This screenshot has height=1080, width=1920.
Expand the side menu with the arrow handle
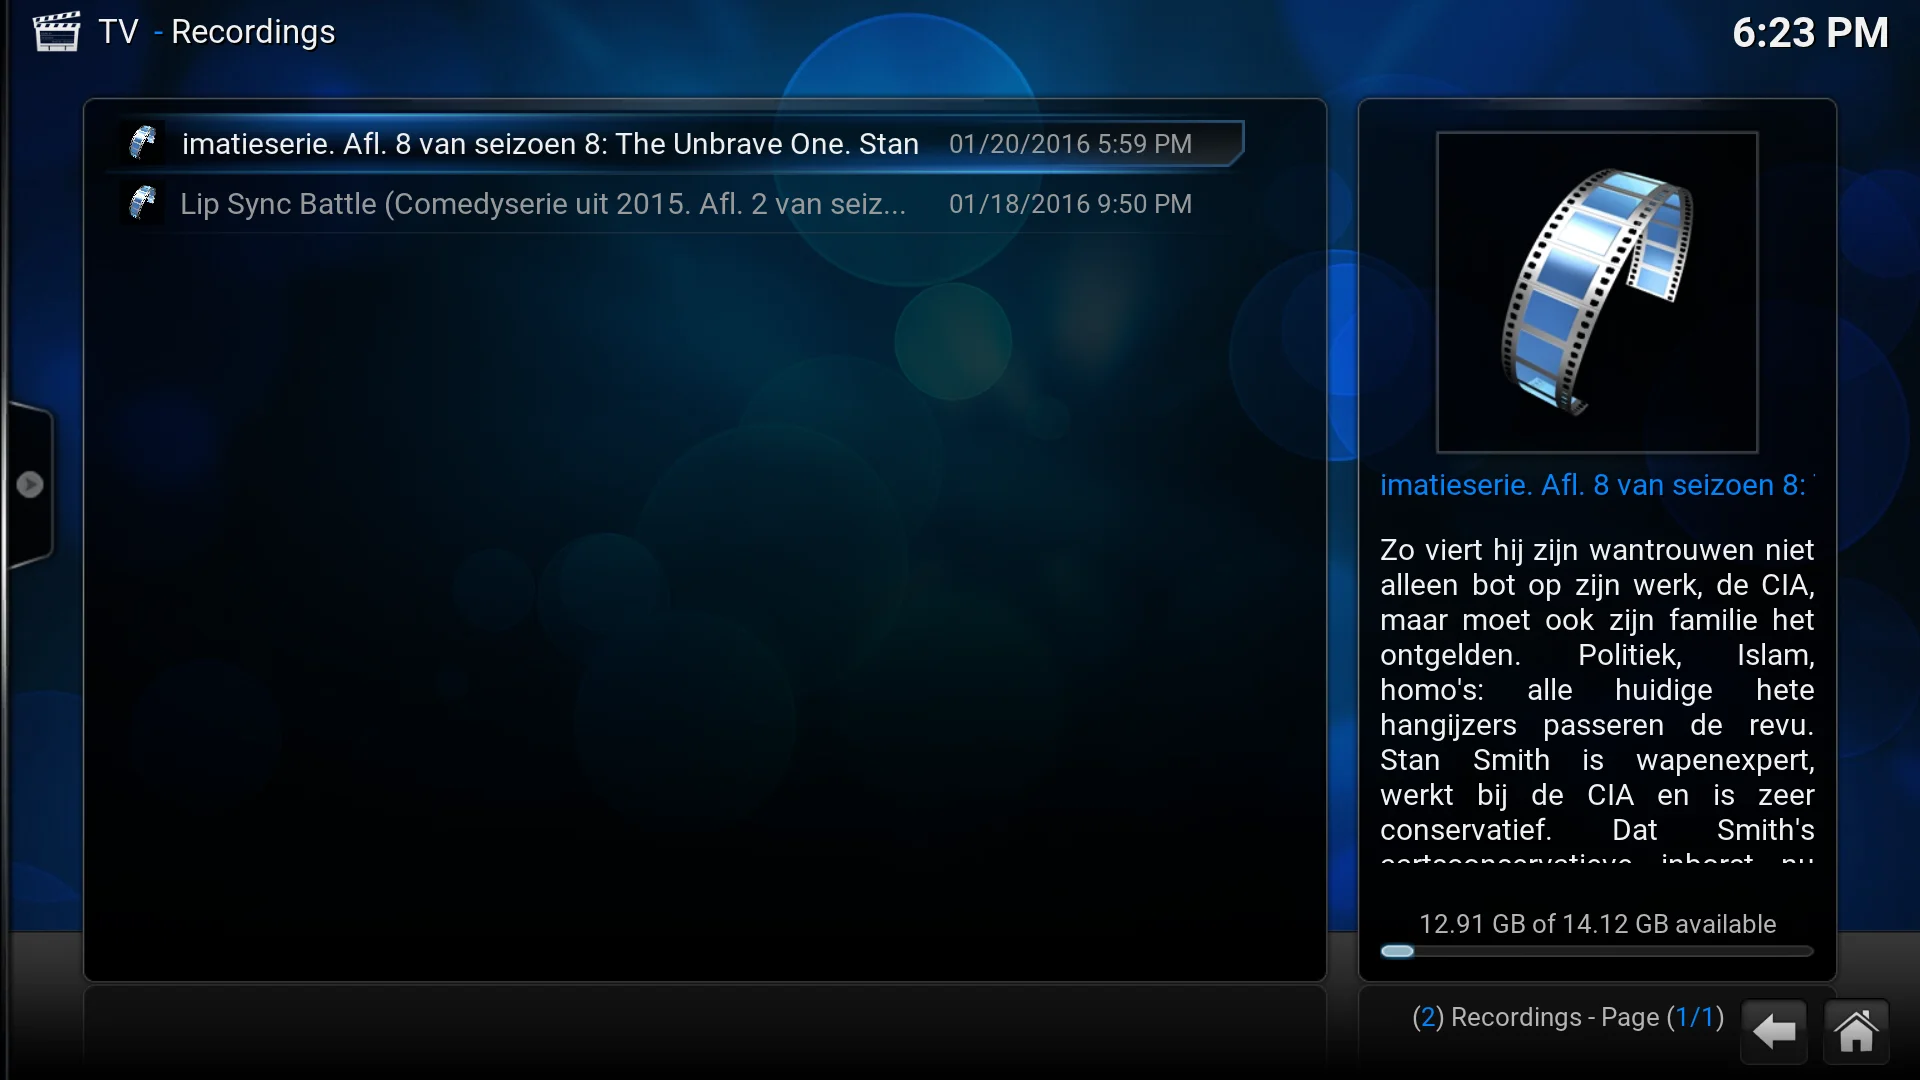click(x=30, y=485)
